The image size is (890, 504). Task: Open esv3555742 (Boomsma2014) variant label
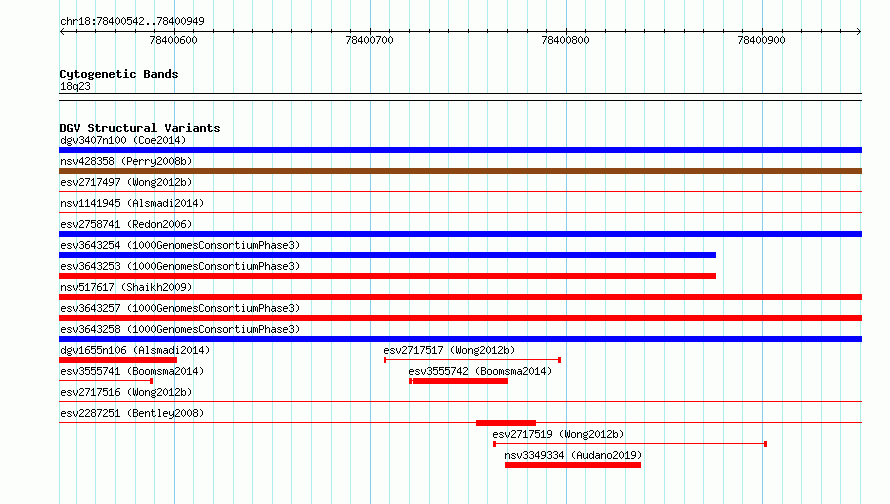(480, 371)
